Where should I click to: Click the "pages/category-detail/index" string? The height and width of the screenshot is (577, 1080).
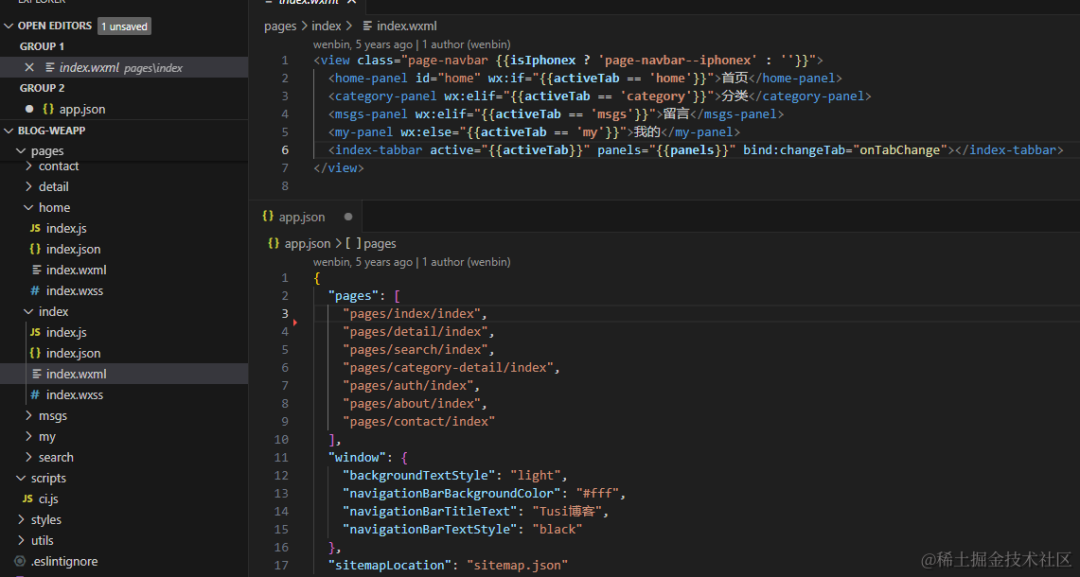448,368
